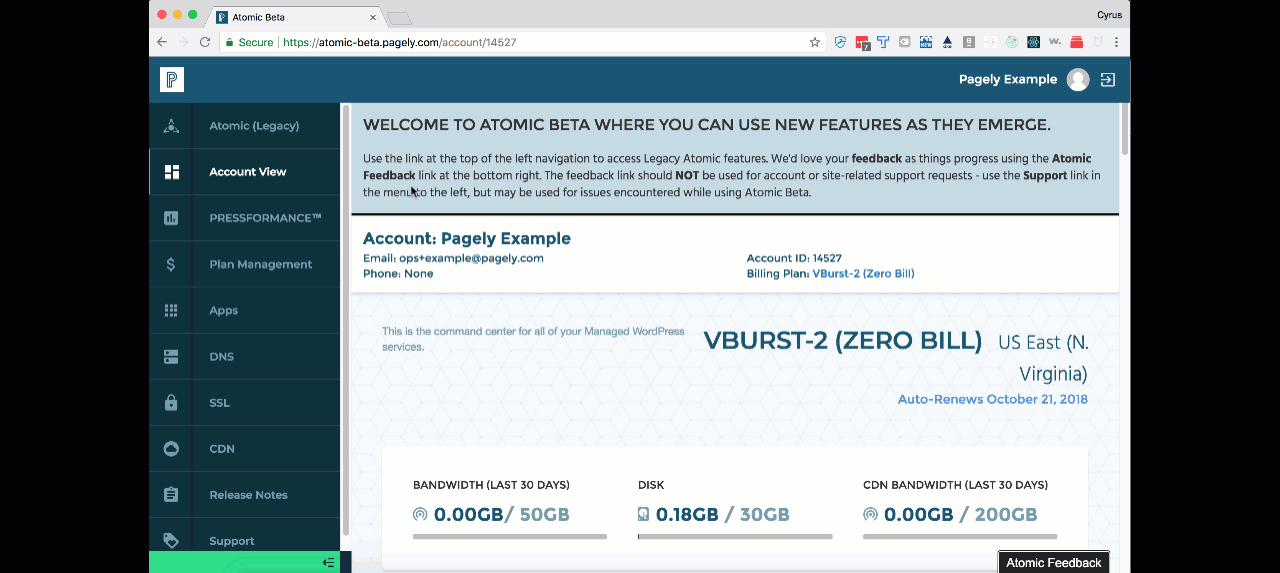
Task: Click the sidebar scrollbar
Action: pos(345,320)
